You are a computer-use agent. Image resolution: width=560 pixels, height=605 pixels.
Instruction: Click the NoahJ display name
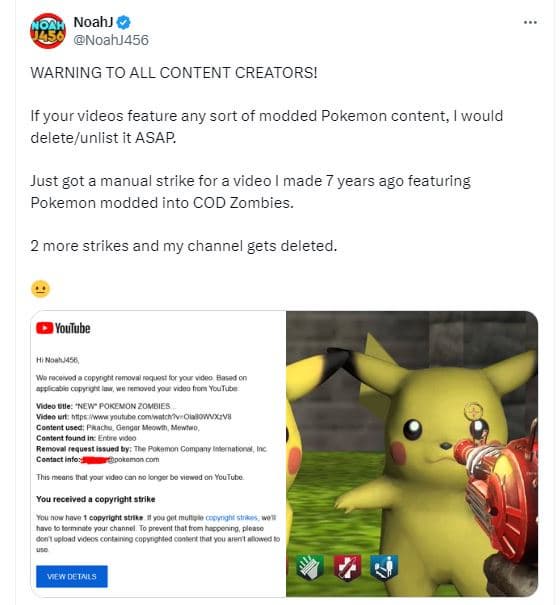click(x=93, y=22)
